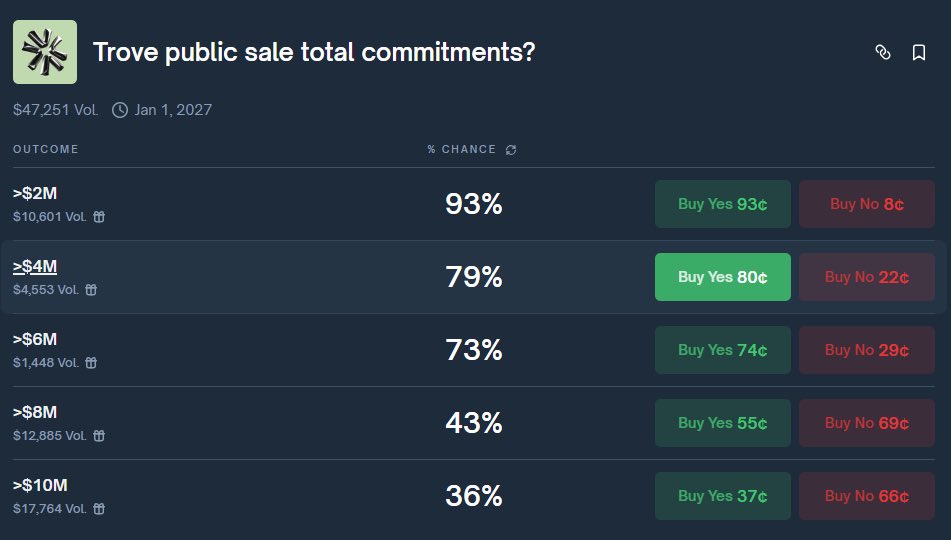Choose Buy Yes 80¢ for >$4M
Viewport: 951px width, 540px height.
[722, 277]
